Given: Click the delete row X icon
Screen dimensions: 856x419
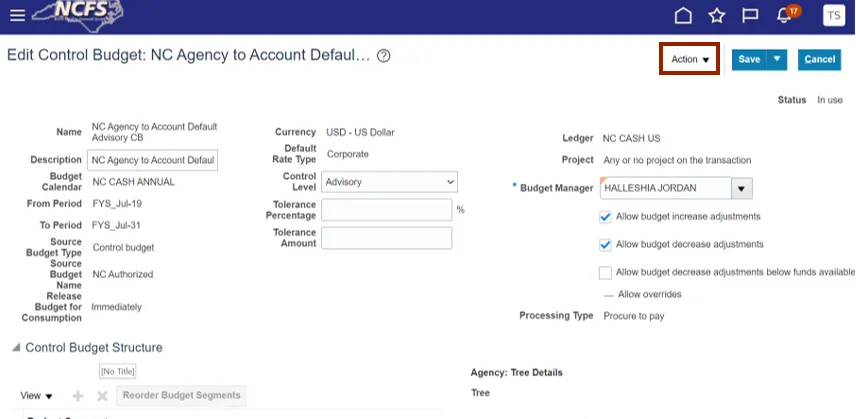Looking at the screenshot, I should coord(102,396).
